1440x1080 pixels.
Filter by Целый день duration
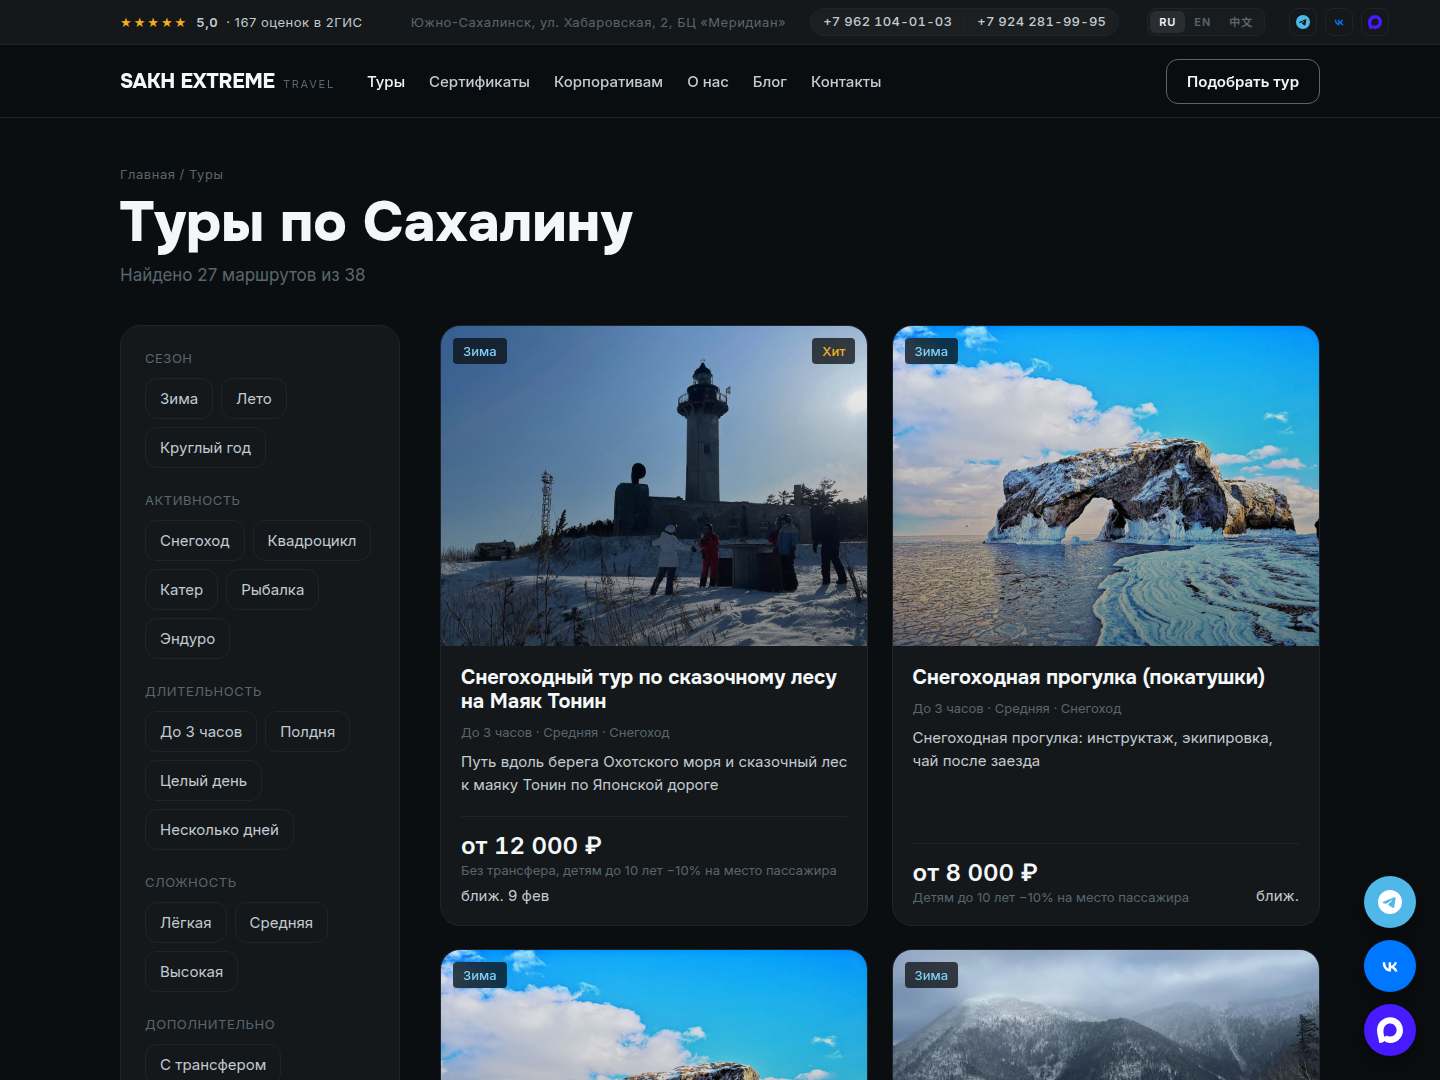click(203, 780)
